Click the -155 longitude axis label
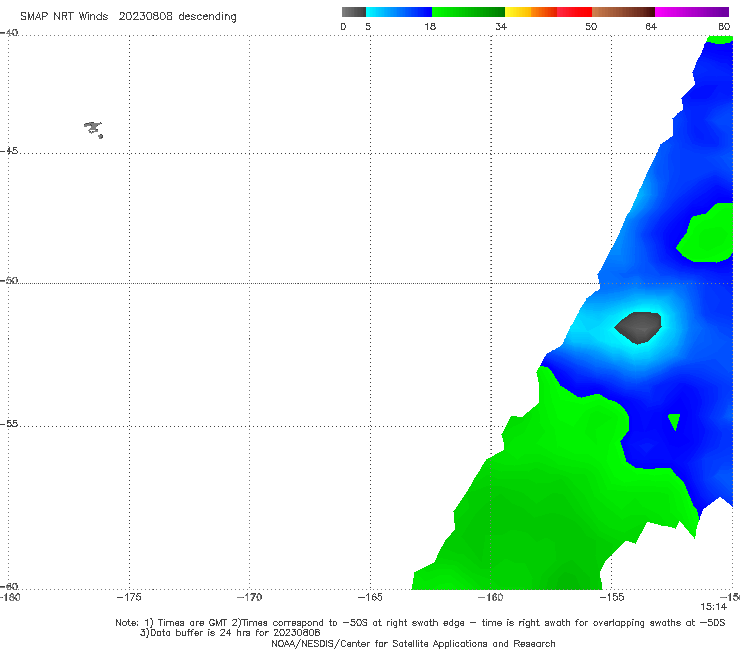 click(612, 597)
